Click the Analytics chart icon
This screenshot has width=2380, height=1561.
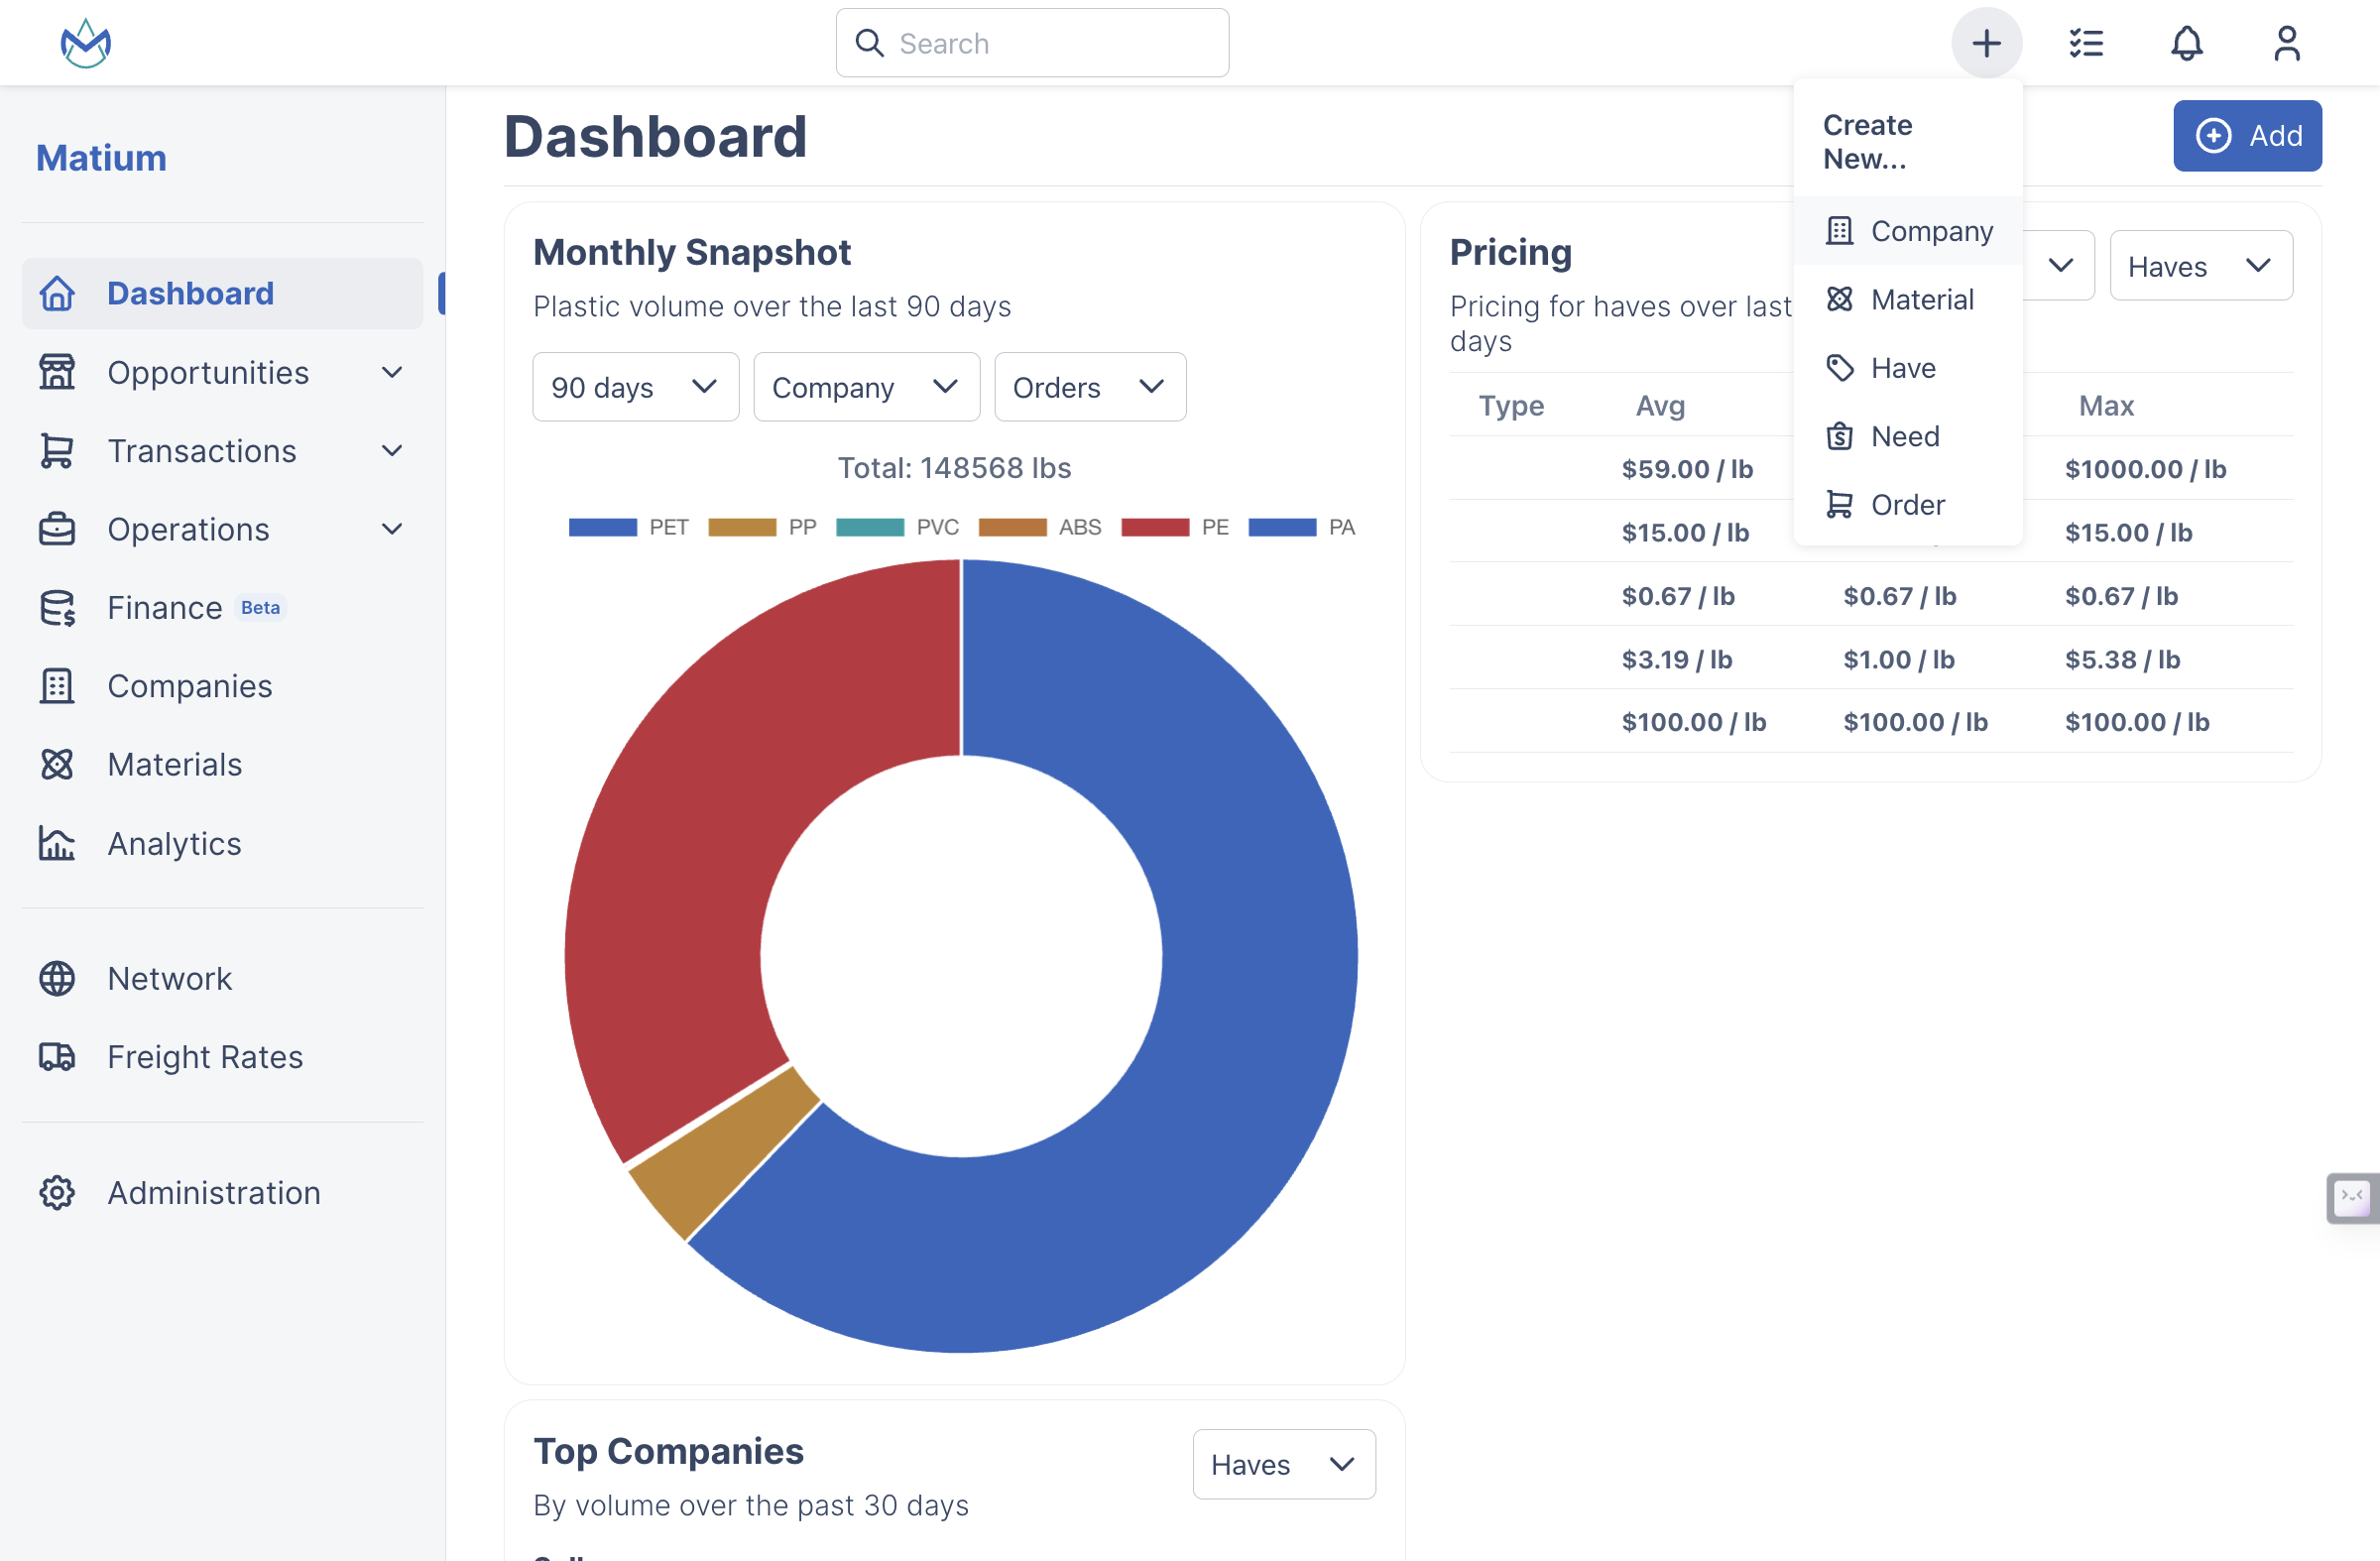click(57, 844)
